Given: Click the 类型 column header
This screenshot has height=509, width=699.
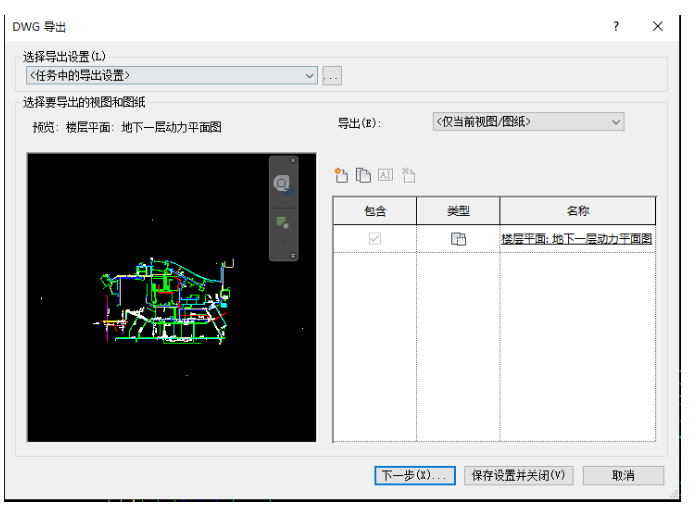Looking at the screenshot, I should click(458, 211).
